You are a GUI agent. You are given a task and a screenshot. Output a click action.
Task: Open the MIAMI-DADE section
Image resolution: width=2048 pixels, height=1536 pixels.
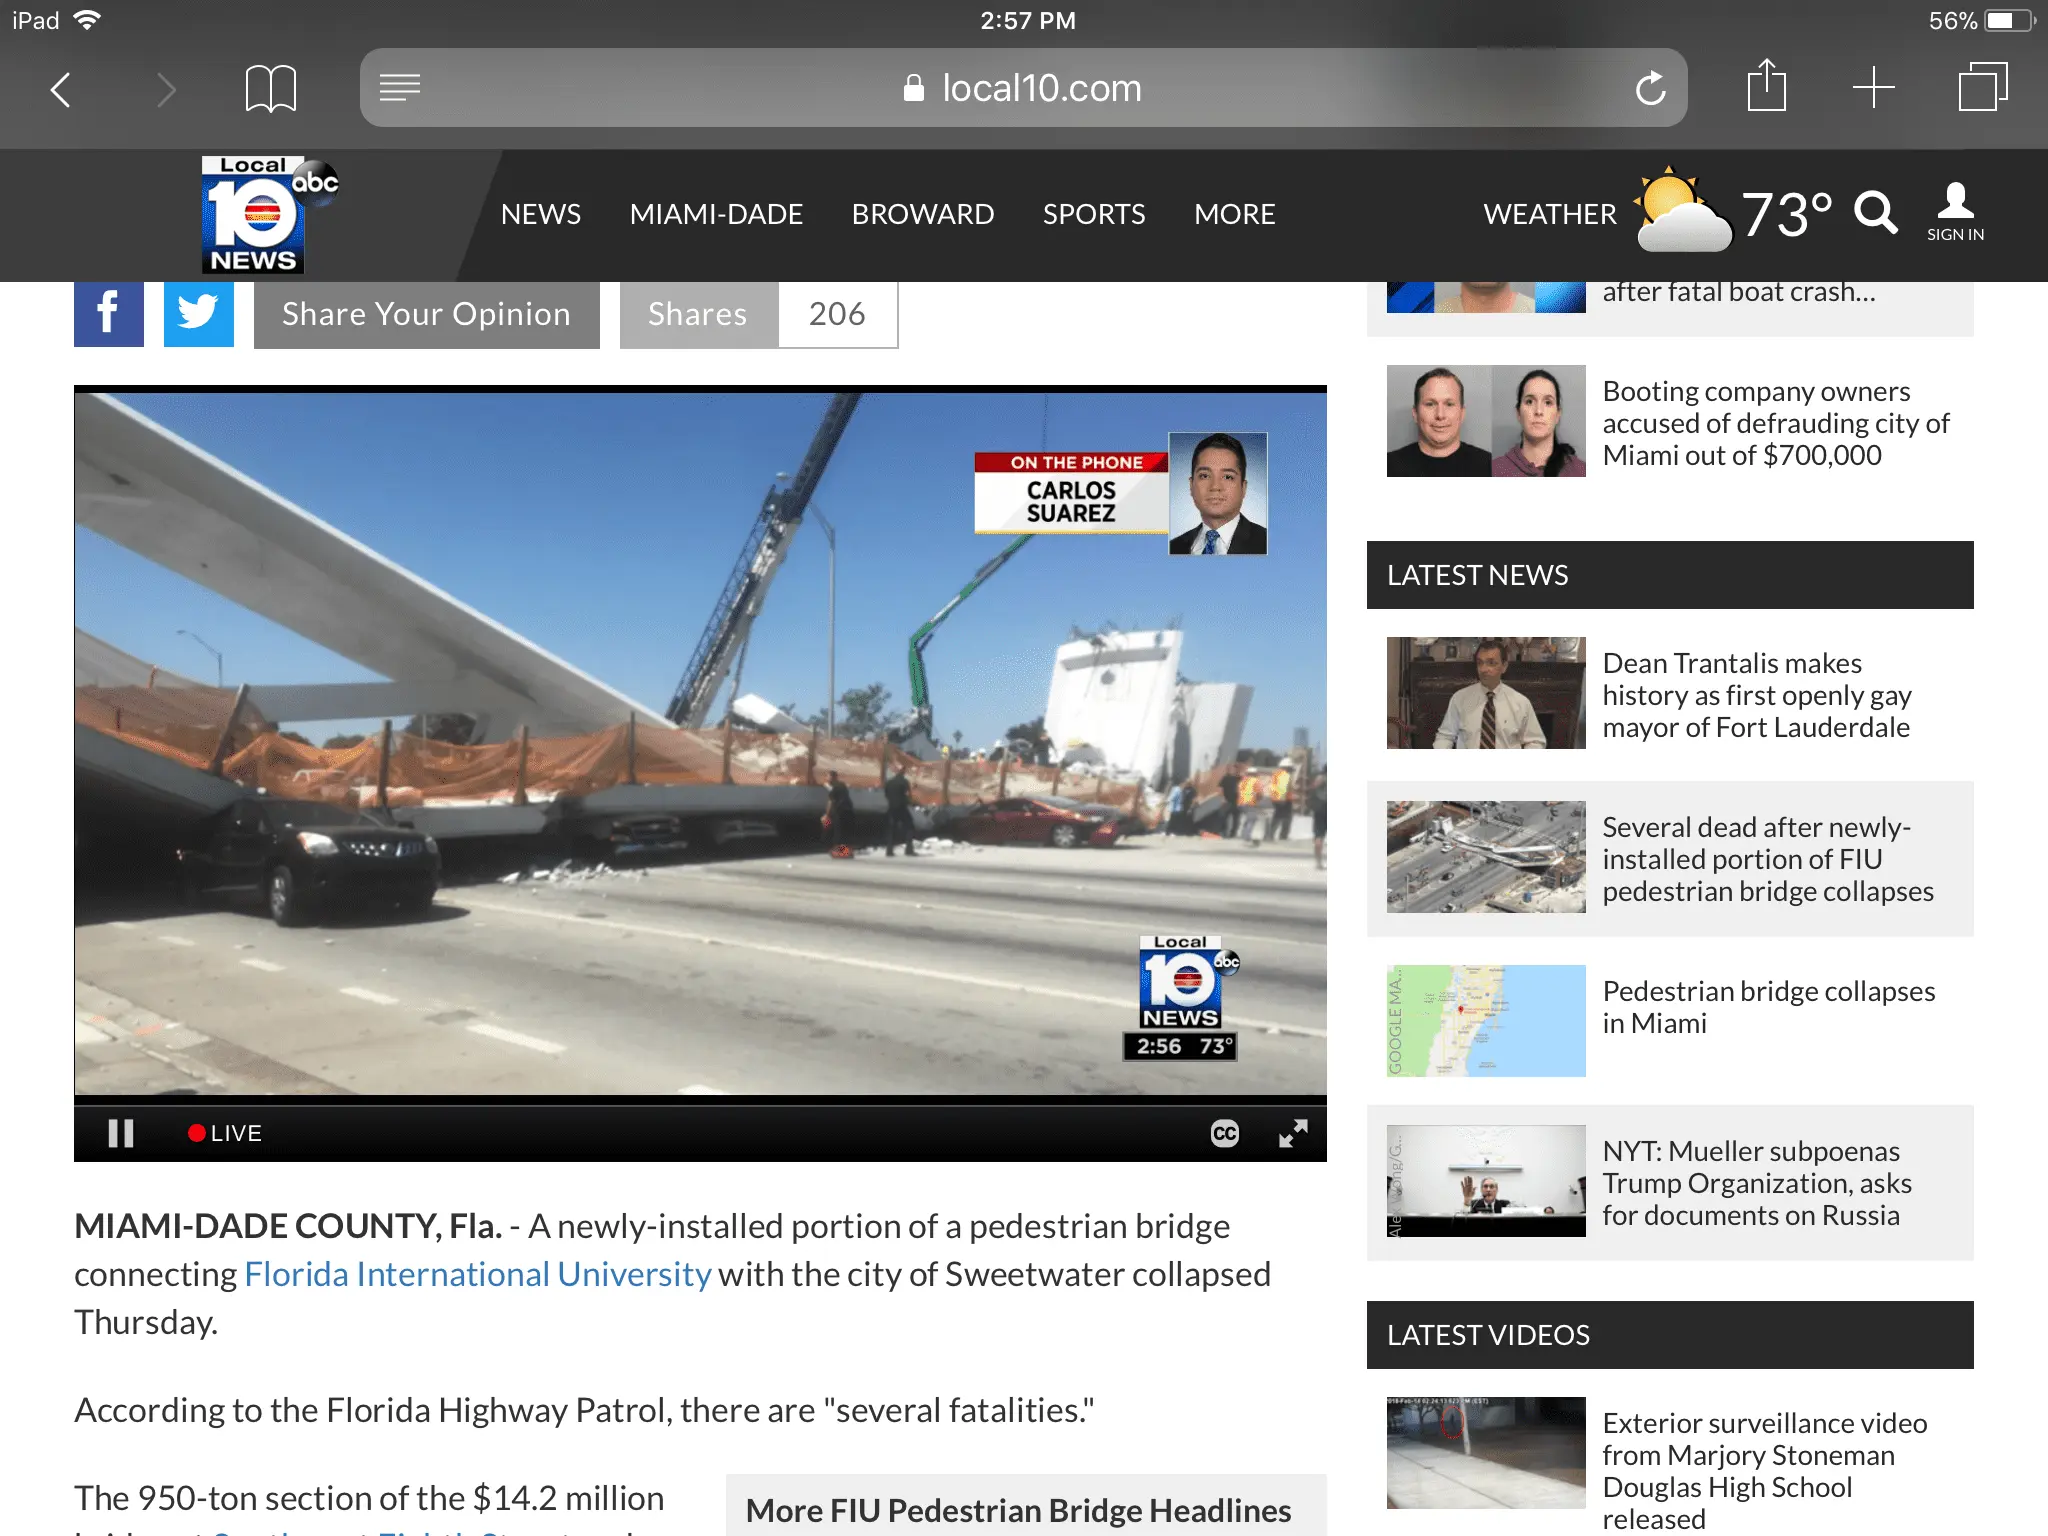click(716, 214)
